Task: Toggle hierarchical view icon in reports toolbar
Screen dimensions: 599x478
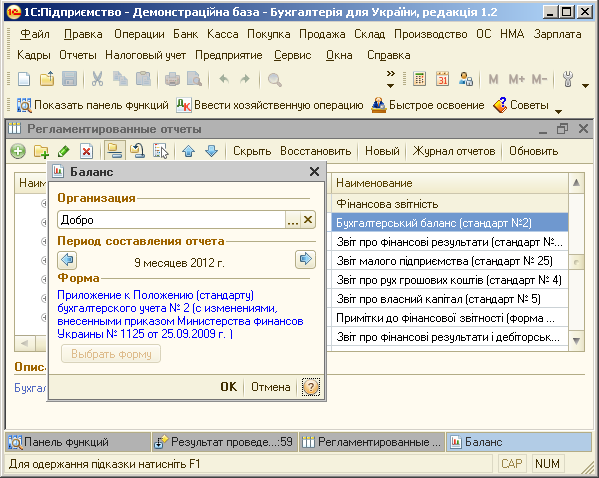Action: [114, 151]
